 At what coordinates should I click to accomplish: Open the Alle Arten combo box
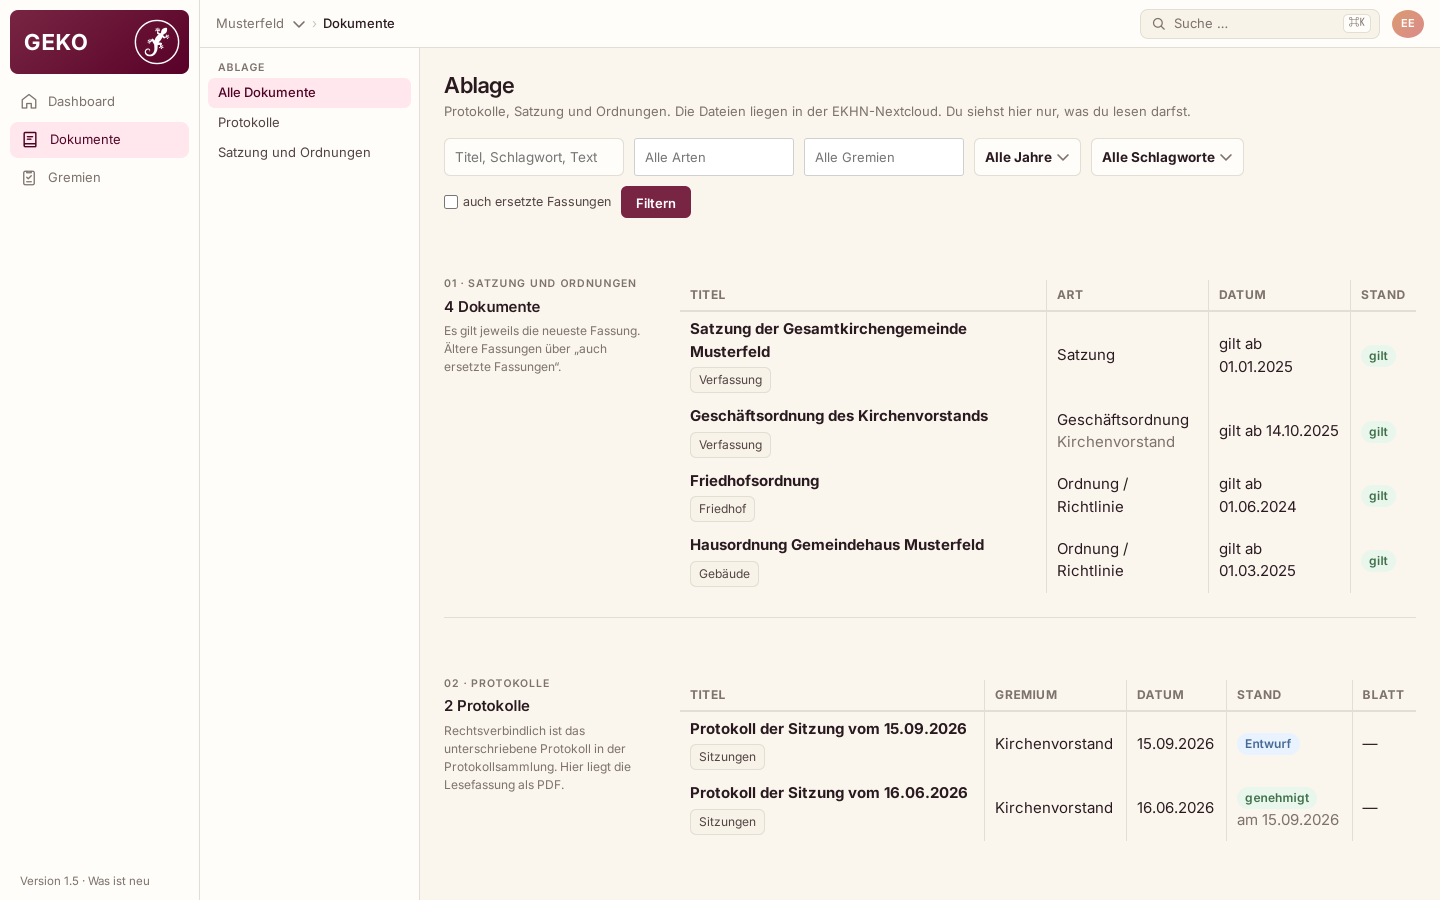[x=714, y=157]
